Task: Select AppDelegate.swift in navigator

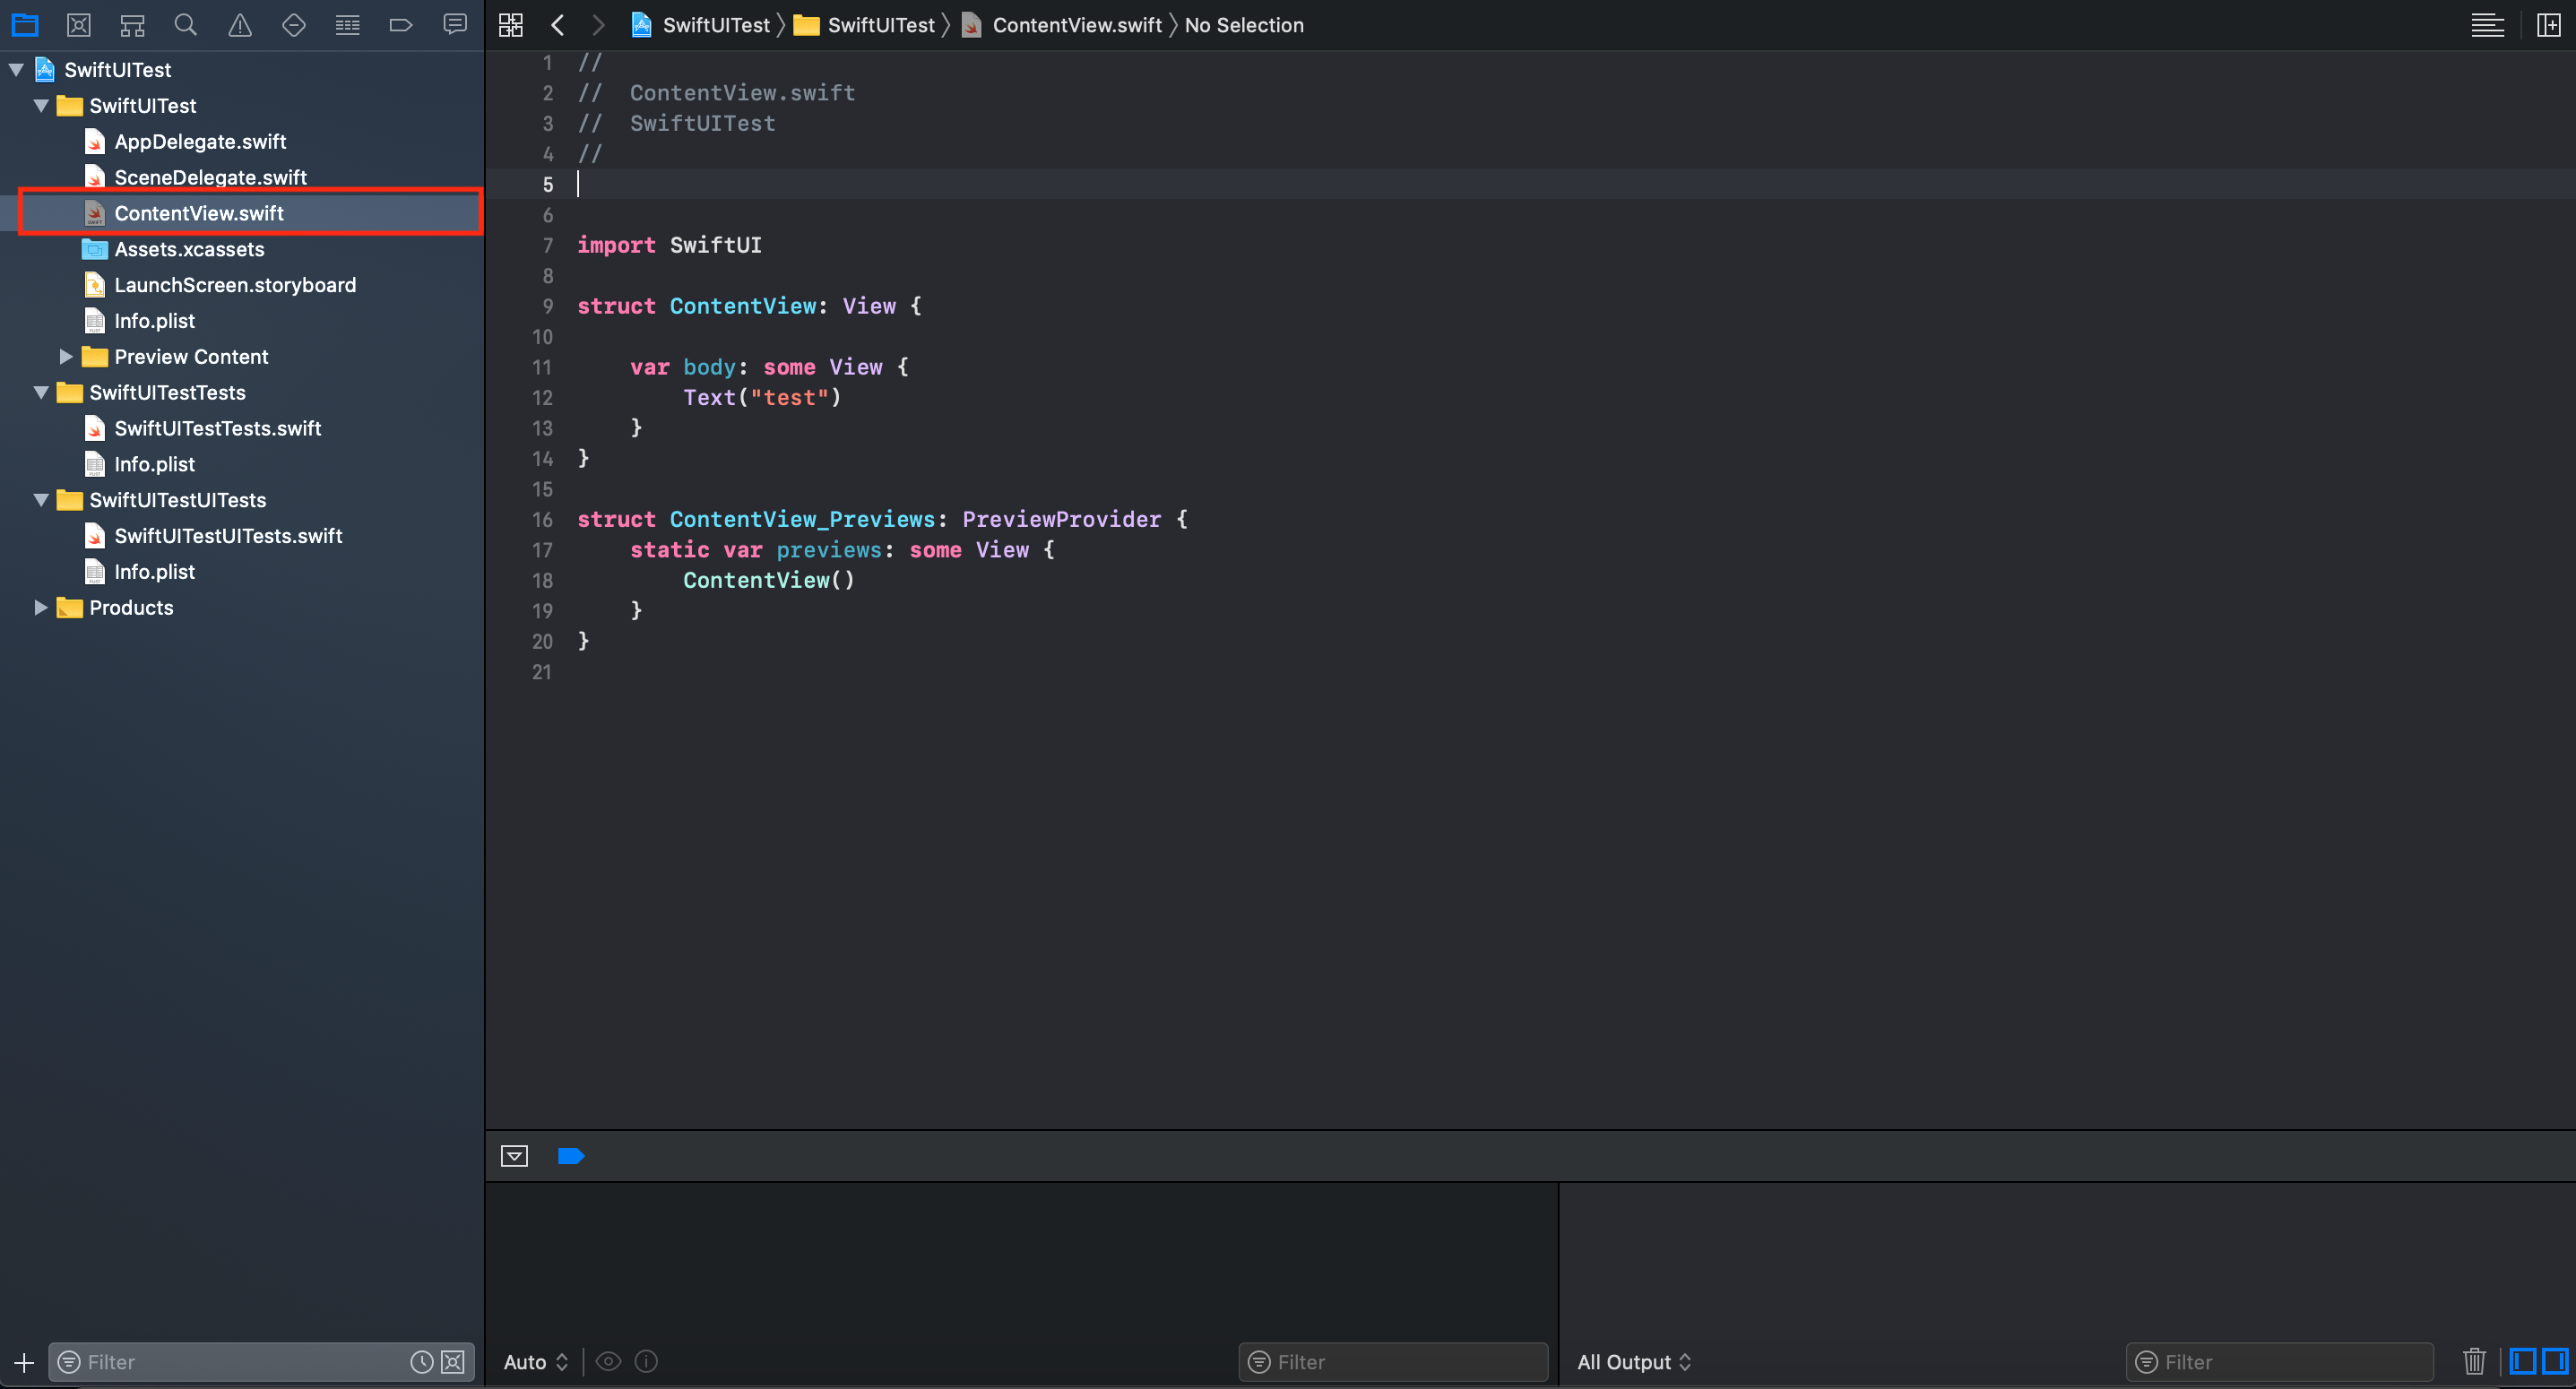Action: click(x=200, y=142)
